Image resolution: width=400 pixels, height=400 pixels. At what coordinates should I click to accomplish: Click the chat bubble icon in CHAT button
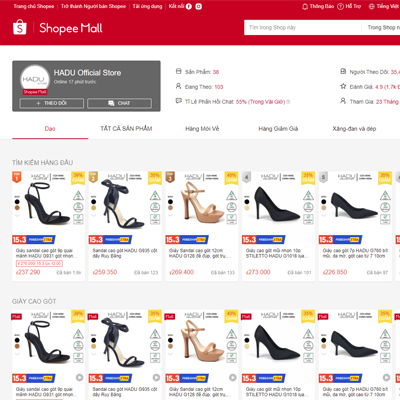[111, 103]
